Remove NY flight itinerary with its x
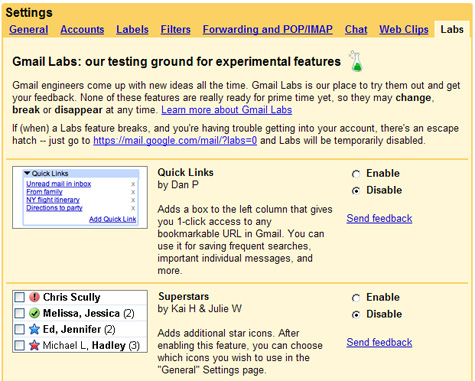This screenshot has width=475, height=381. 133,200
